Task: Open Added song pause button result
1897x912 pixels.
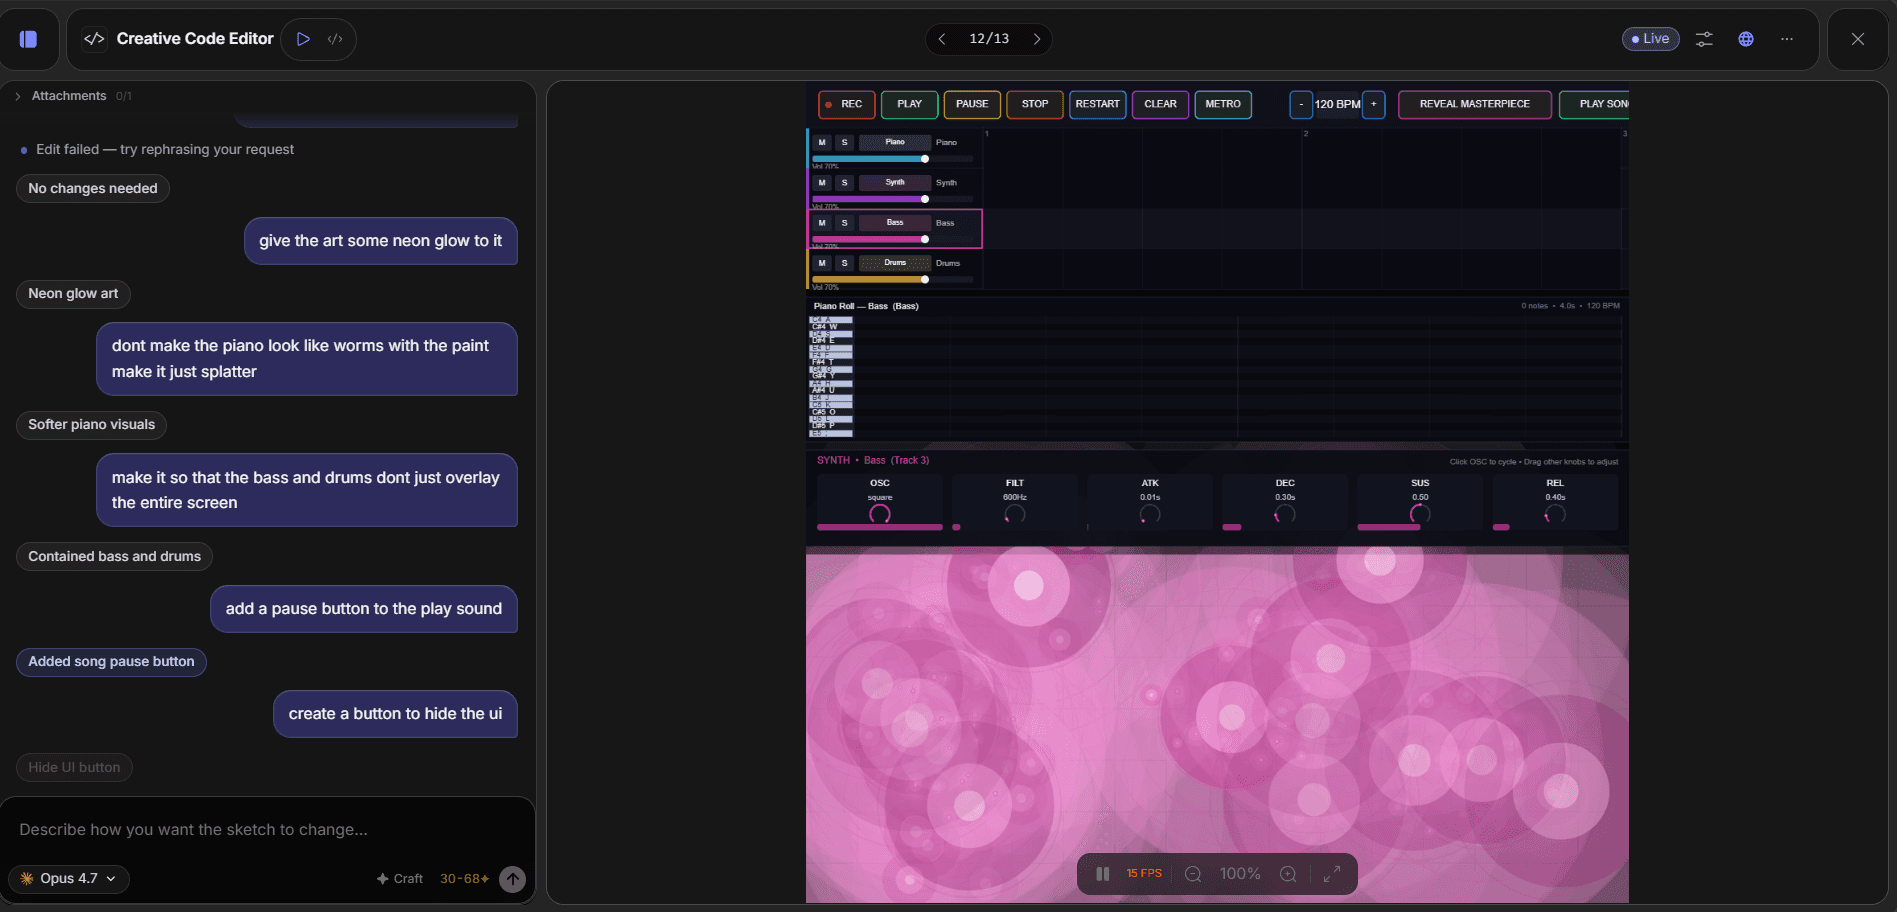Action: (x=111, y=662)
